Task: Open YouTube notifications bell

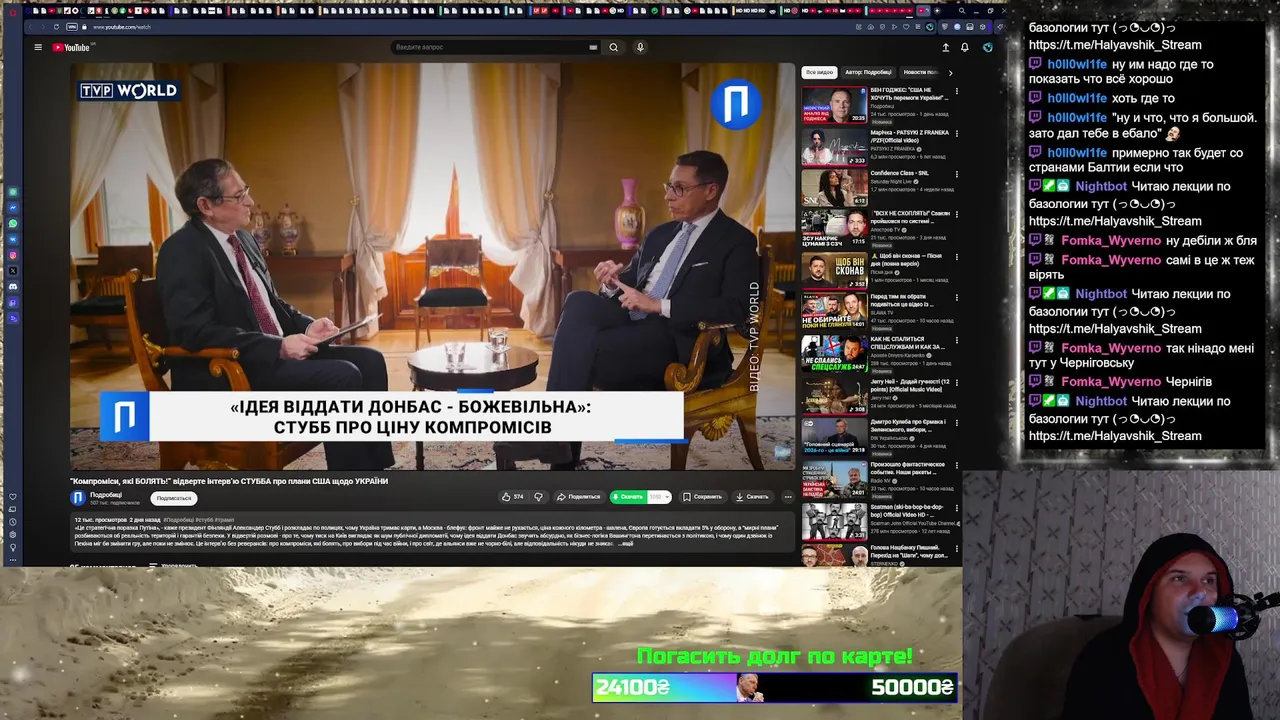Action: pos(965,47)
